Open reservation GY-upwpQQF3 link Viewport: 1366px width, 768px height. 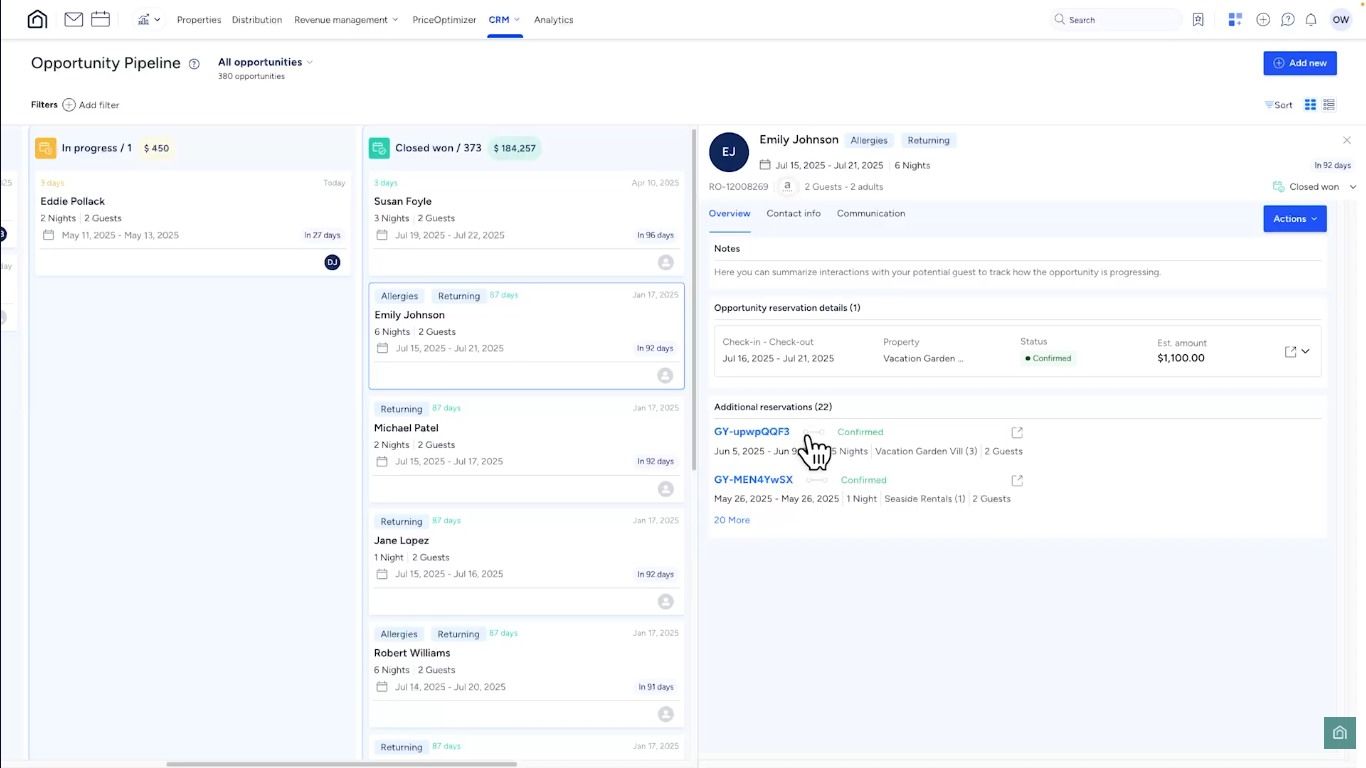pos(752,432)
